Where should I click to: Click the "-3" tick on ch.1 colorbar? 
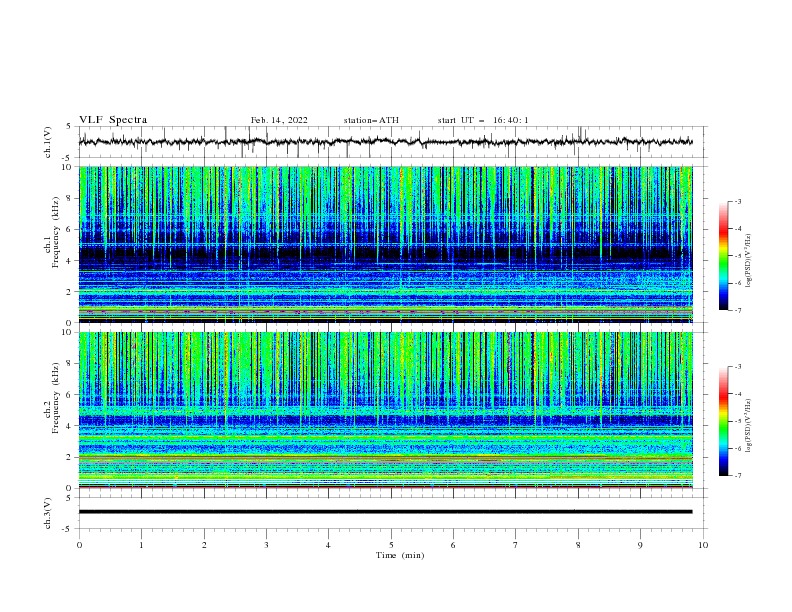pyautogui.click(x=737, y=201)
